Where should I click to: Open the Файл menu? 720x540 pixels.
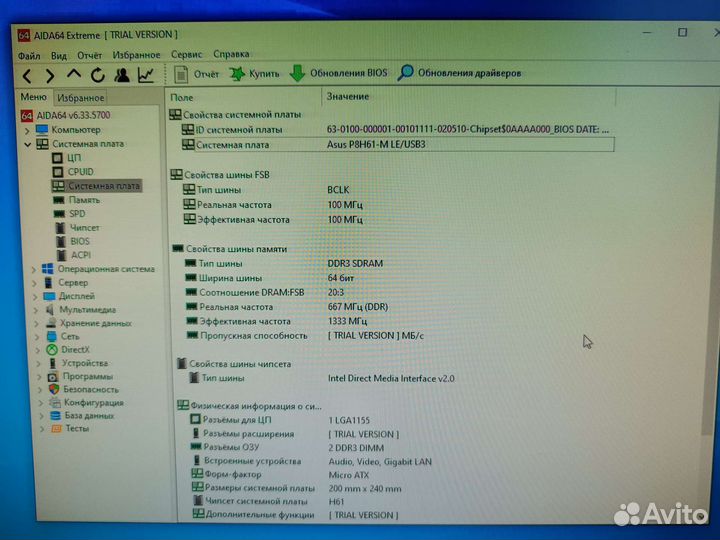pos(29,56)
